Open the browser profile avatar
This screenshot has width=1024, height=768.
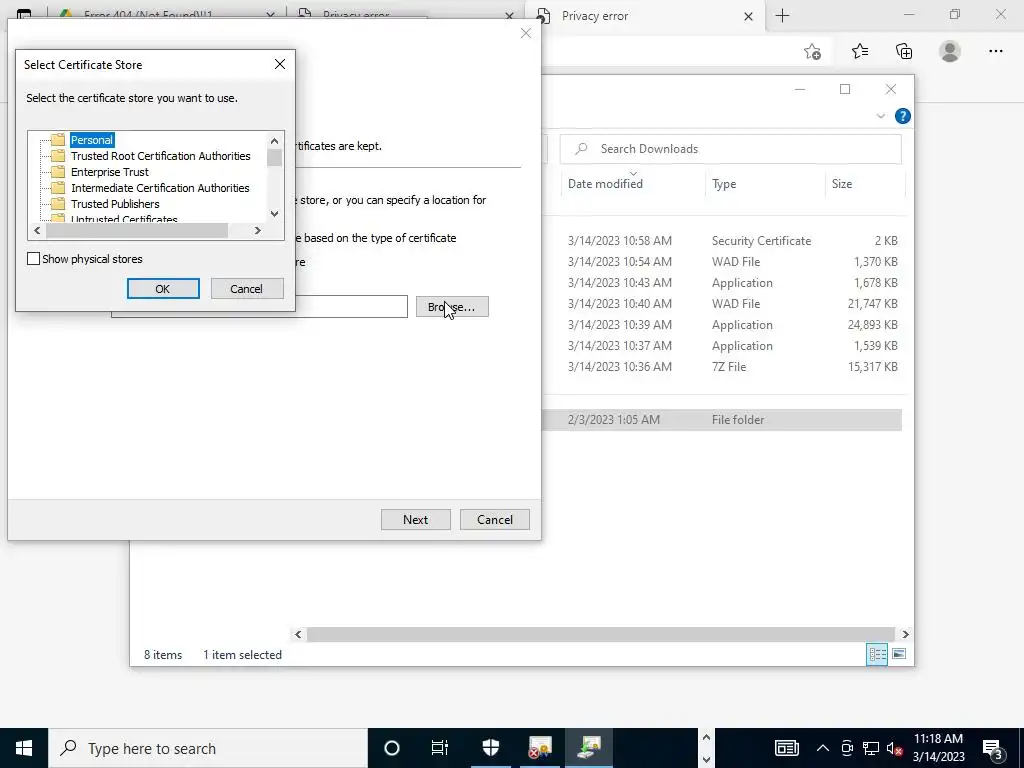(950, 51)
